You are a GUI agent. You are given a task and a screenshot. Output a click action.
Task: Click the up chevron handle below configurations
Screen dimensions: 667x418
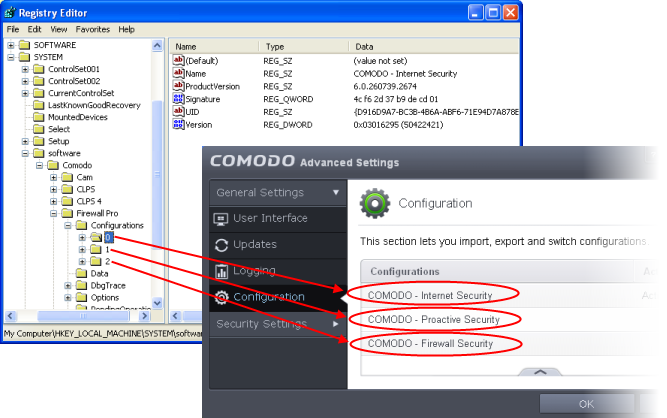(x=540, y=372)
